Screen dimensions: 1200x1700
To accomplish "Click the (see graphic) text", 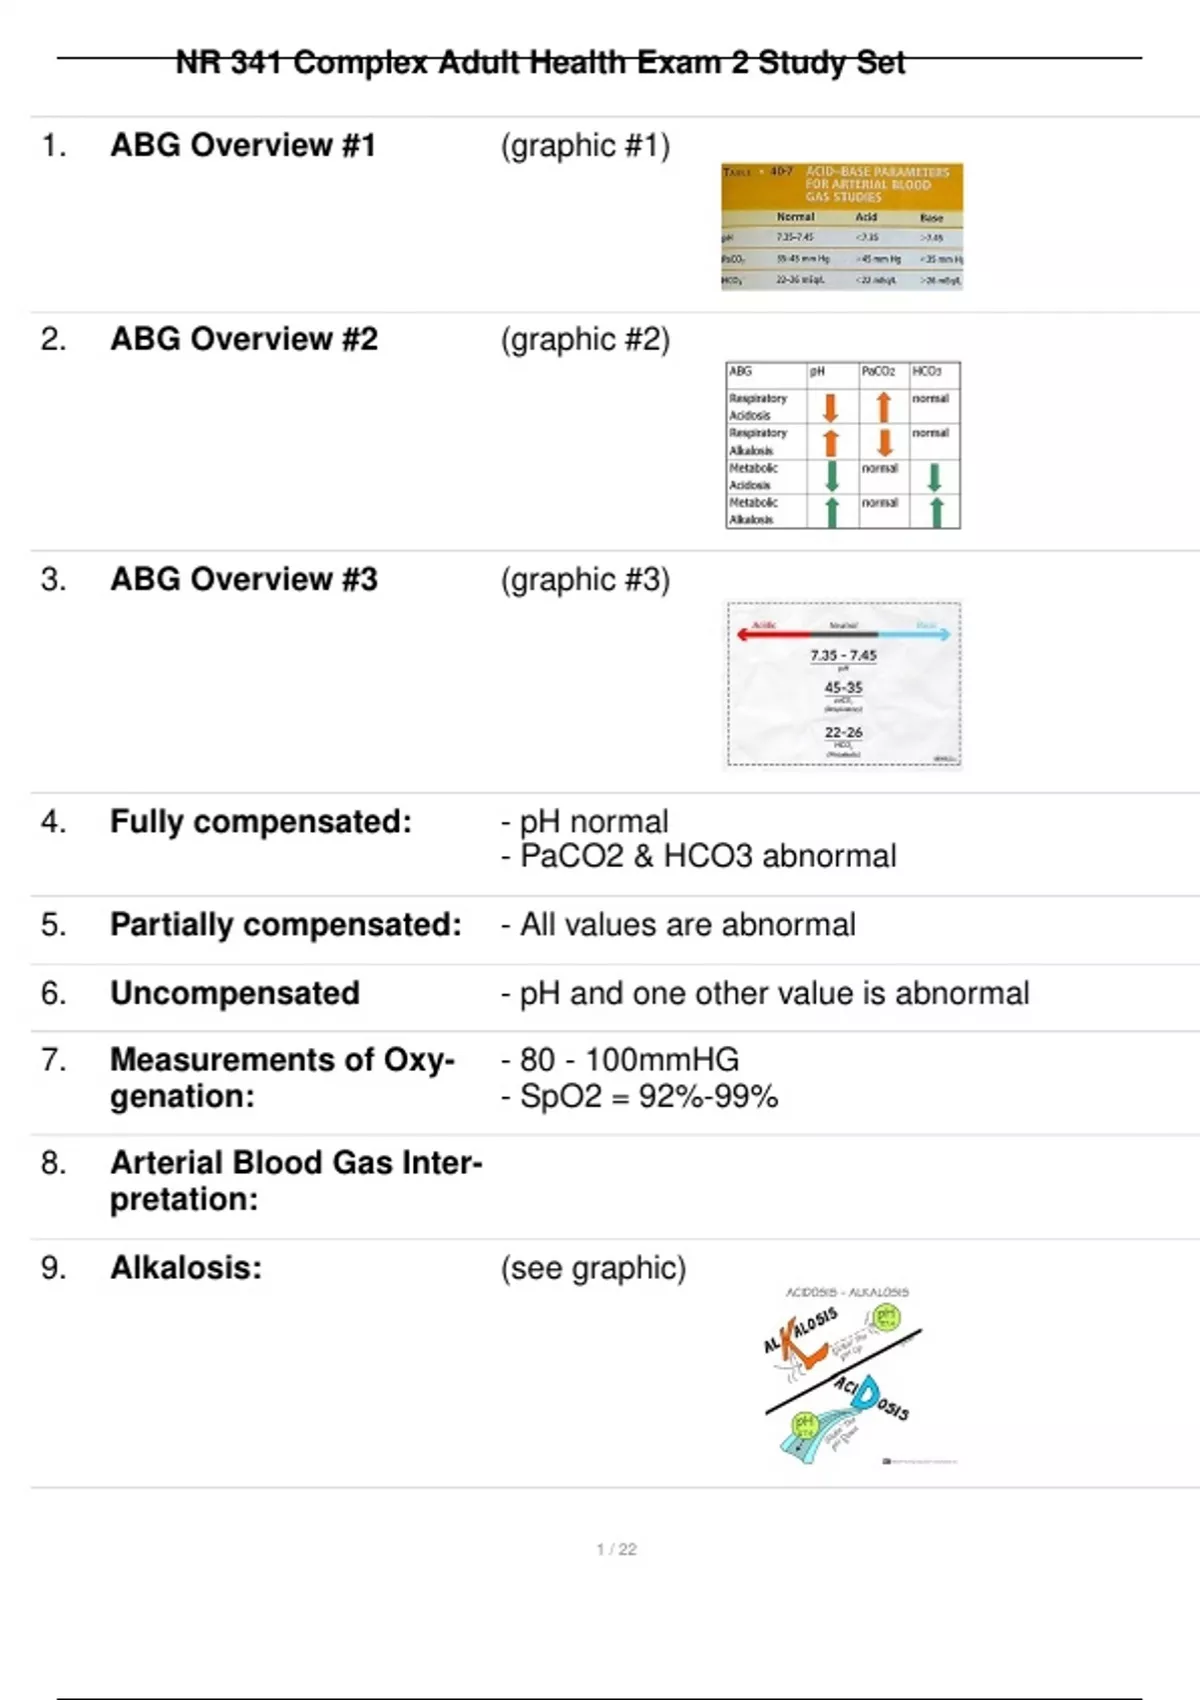I will tap(593, 1268).
